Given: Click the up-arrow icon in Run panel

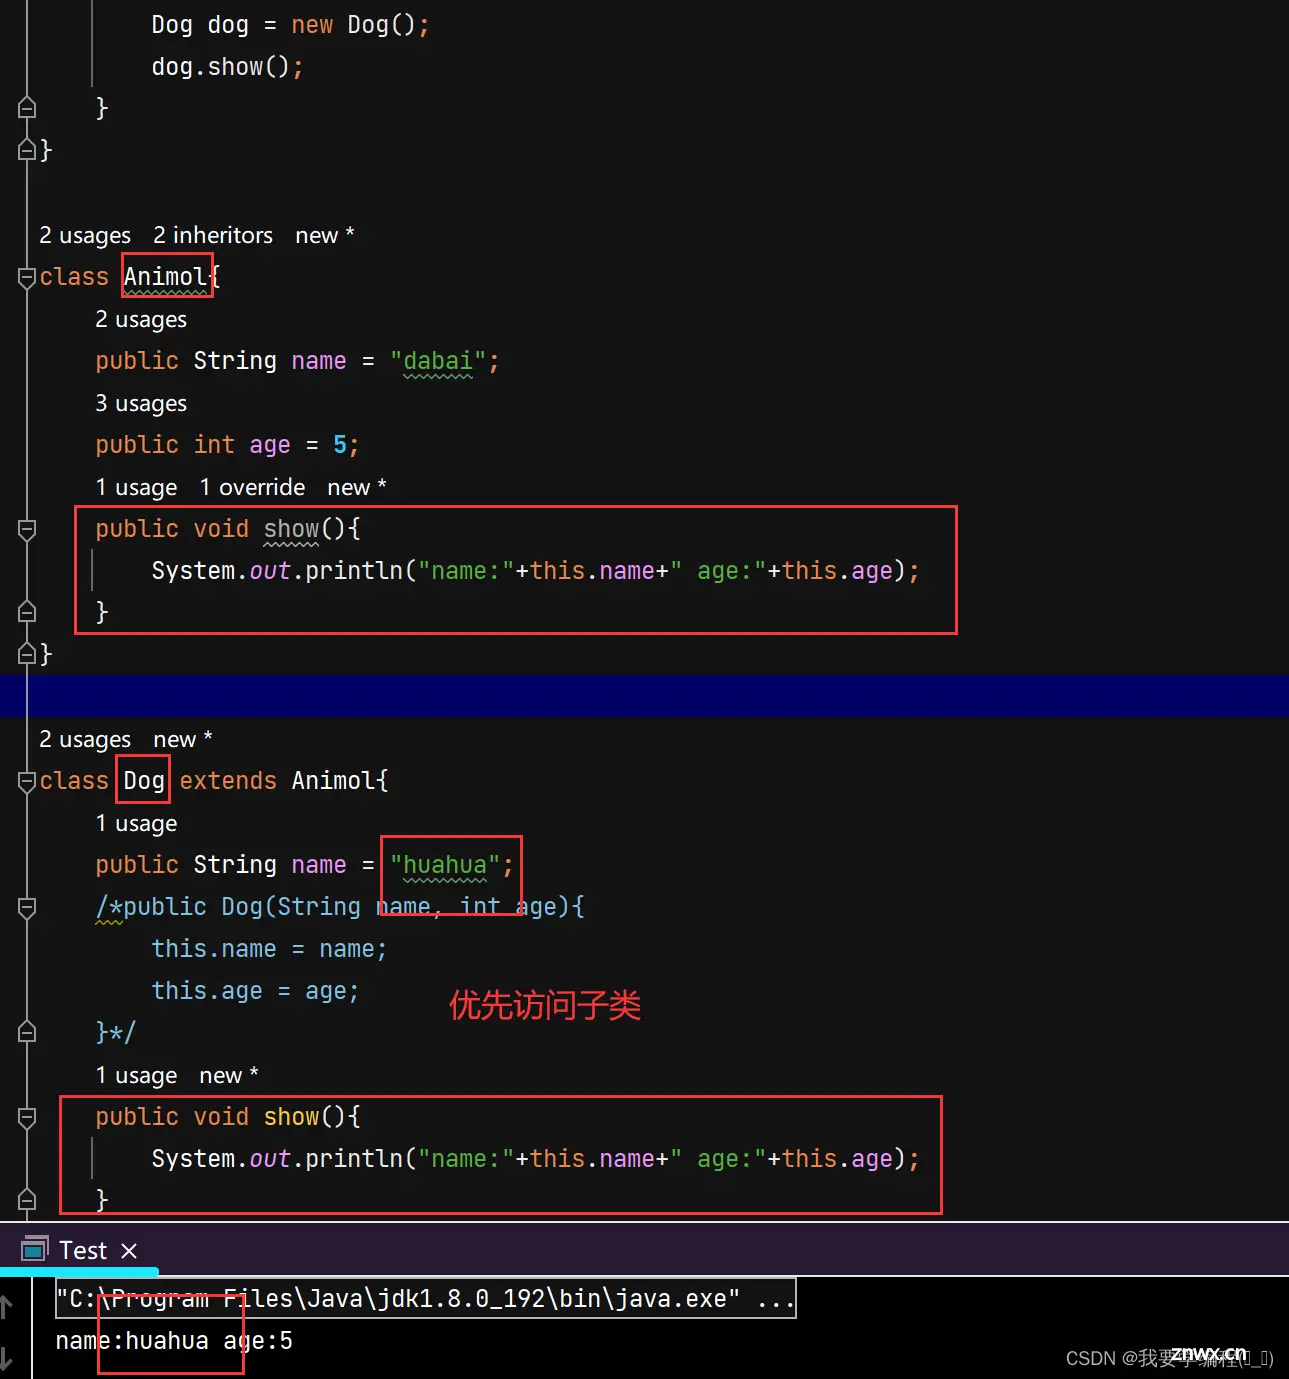Looking at the screenshot, I should 6,1306.
